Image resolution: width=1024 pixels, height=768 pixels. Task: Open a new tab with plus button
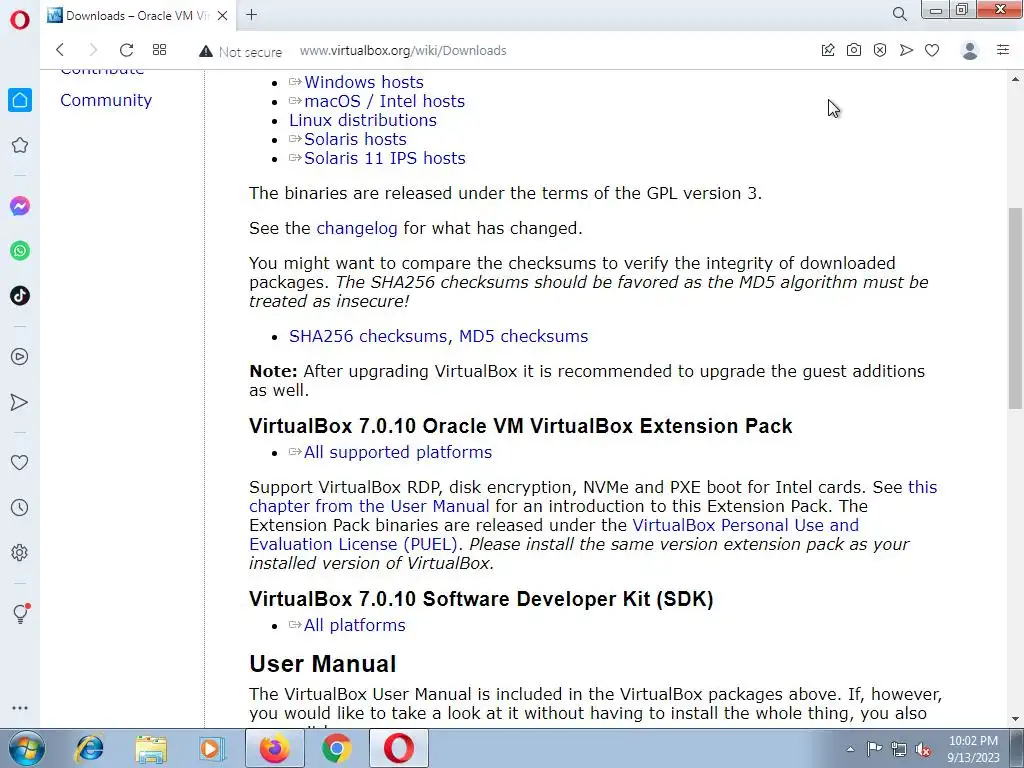[x=251, y=15]
